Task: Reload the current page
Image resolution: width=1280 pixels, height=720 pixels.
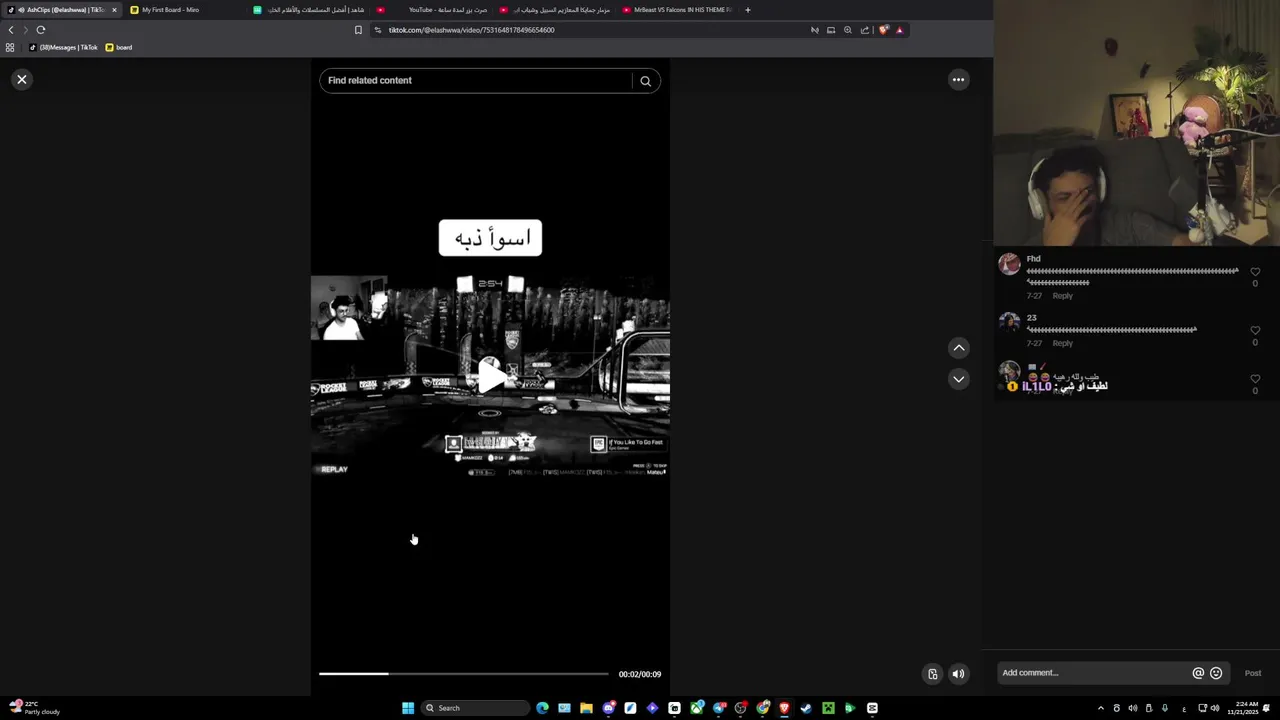Action: 41,30
